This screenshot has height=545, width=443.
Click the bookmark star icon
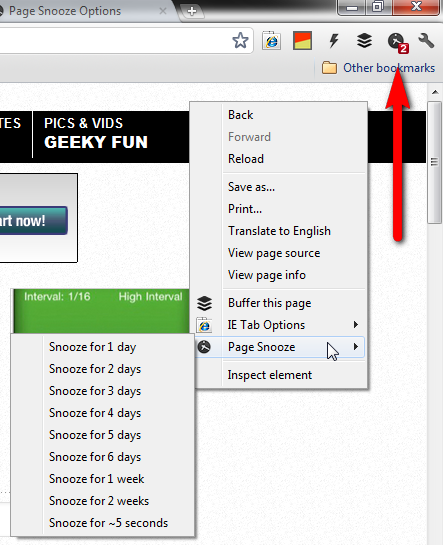point(240,41)
